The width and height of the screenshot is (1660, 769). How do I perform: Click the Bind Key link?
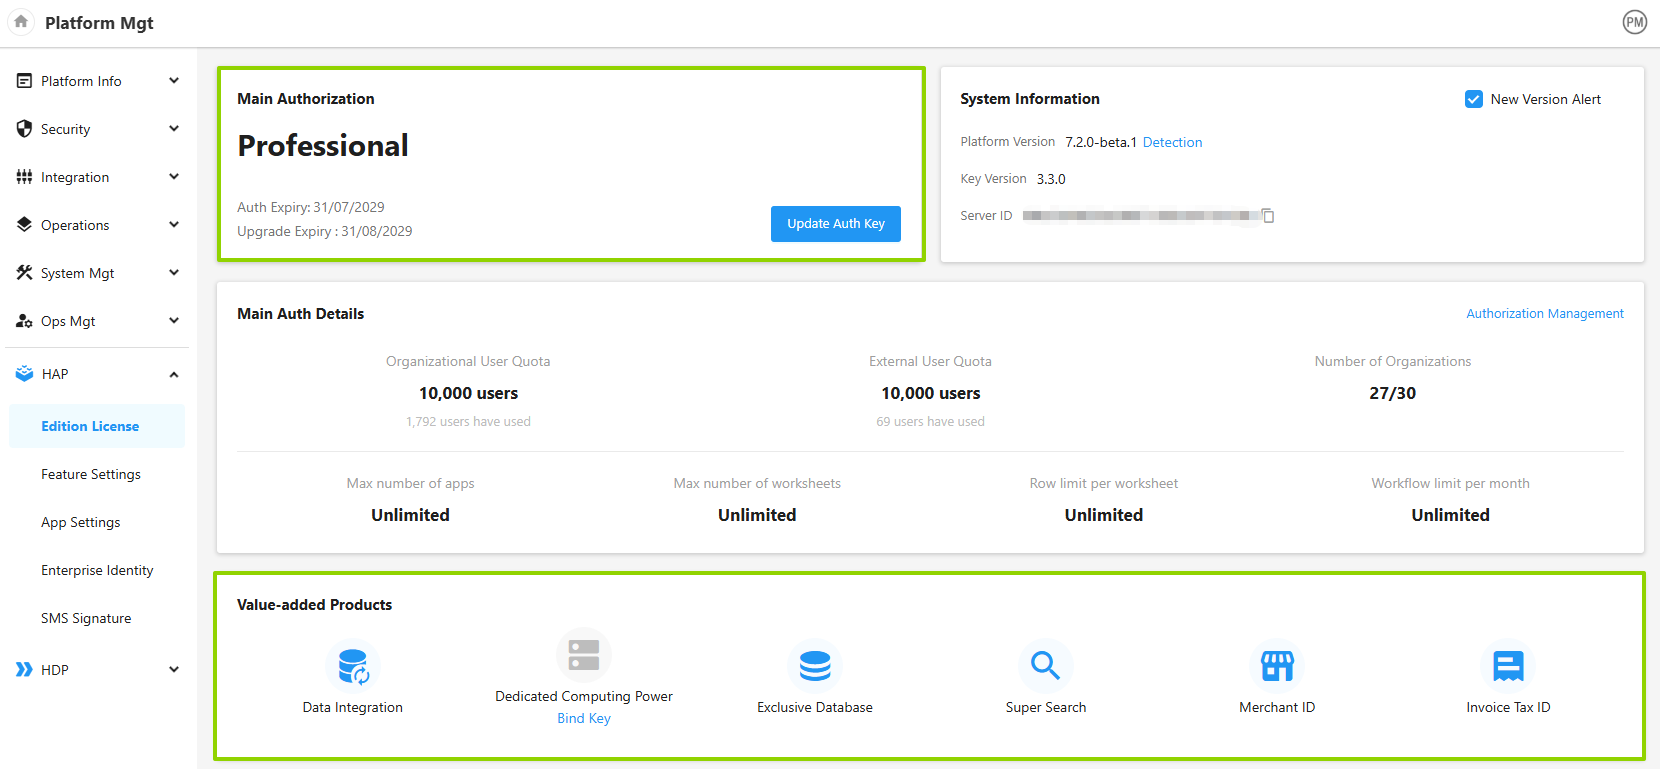pos(584,718)
